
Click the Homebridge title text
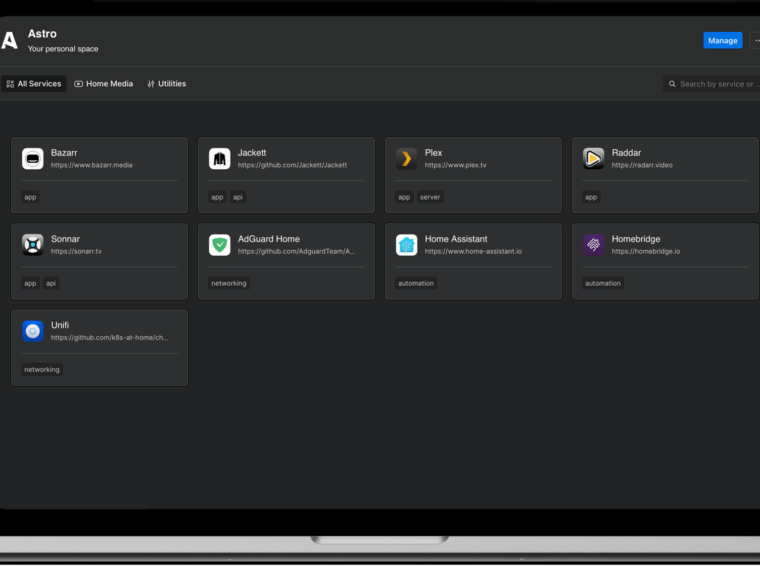click(635, 239)
